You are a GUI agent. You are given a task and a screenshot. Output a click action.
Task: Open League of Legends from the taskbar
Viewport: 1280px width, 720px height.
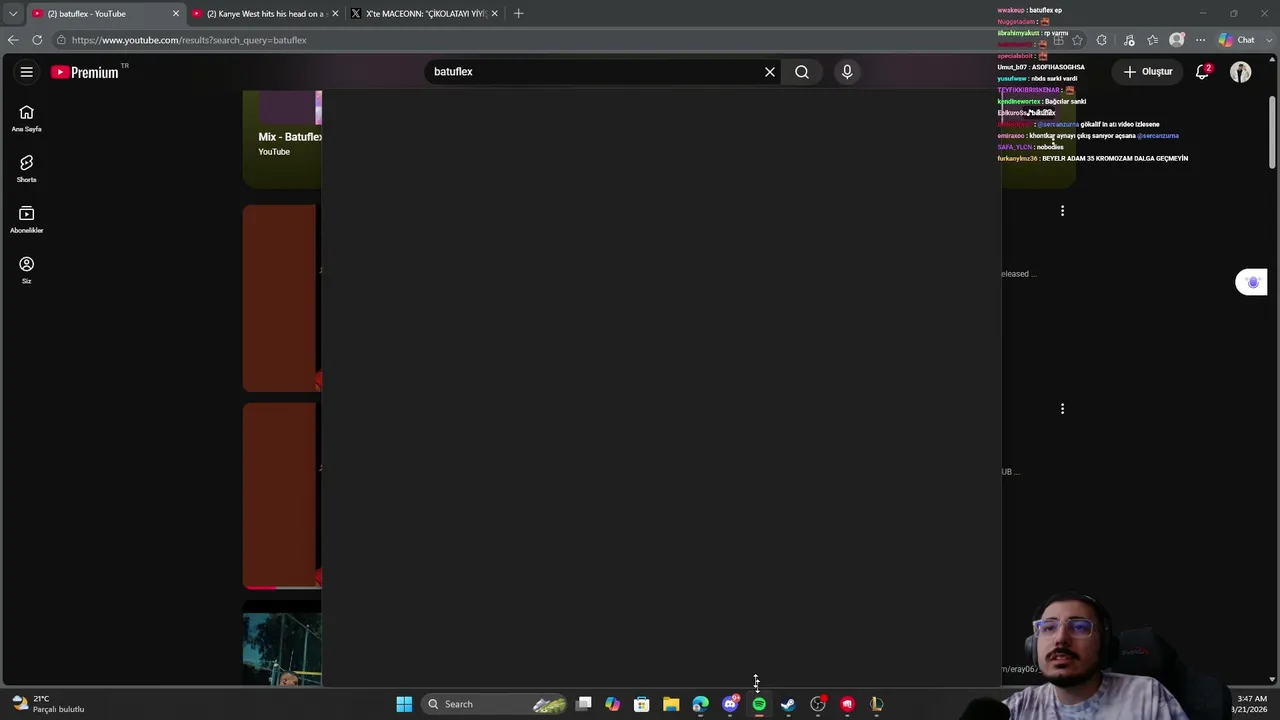(876, 704)
